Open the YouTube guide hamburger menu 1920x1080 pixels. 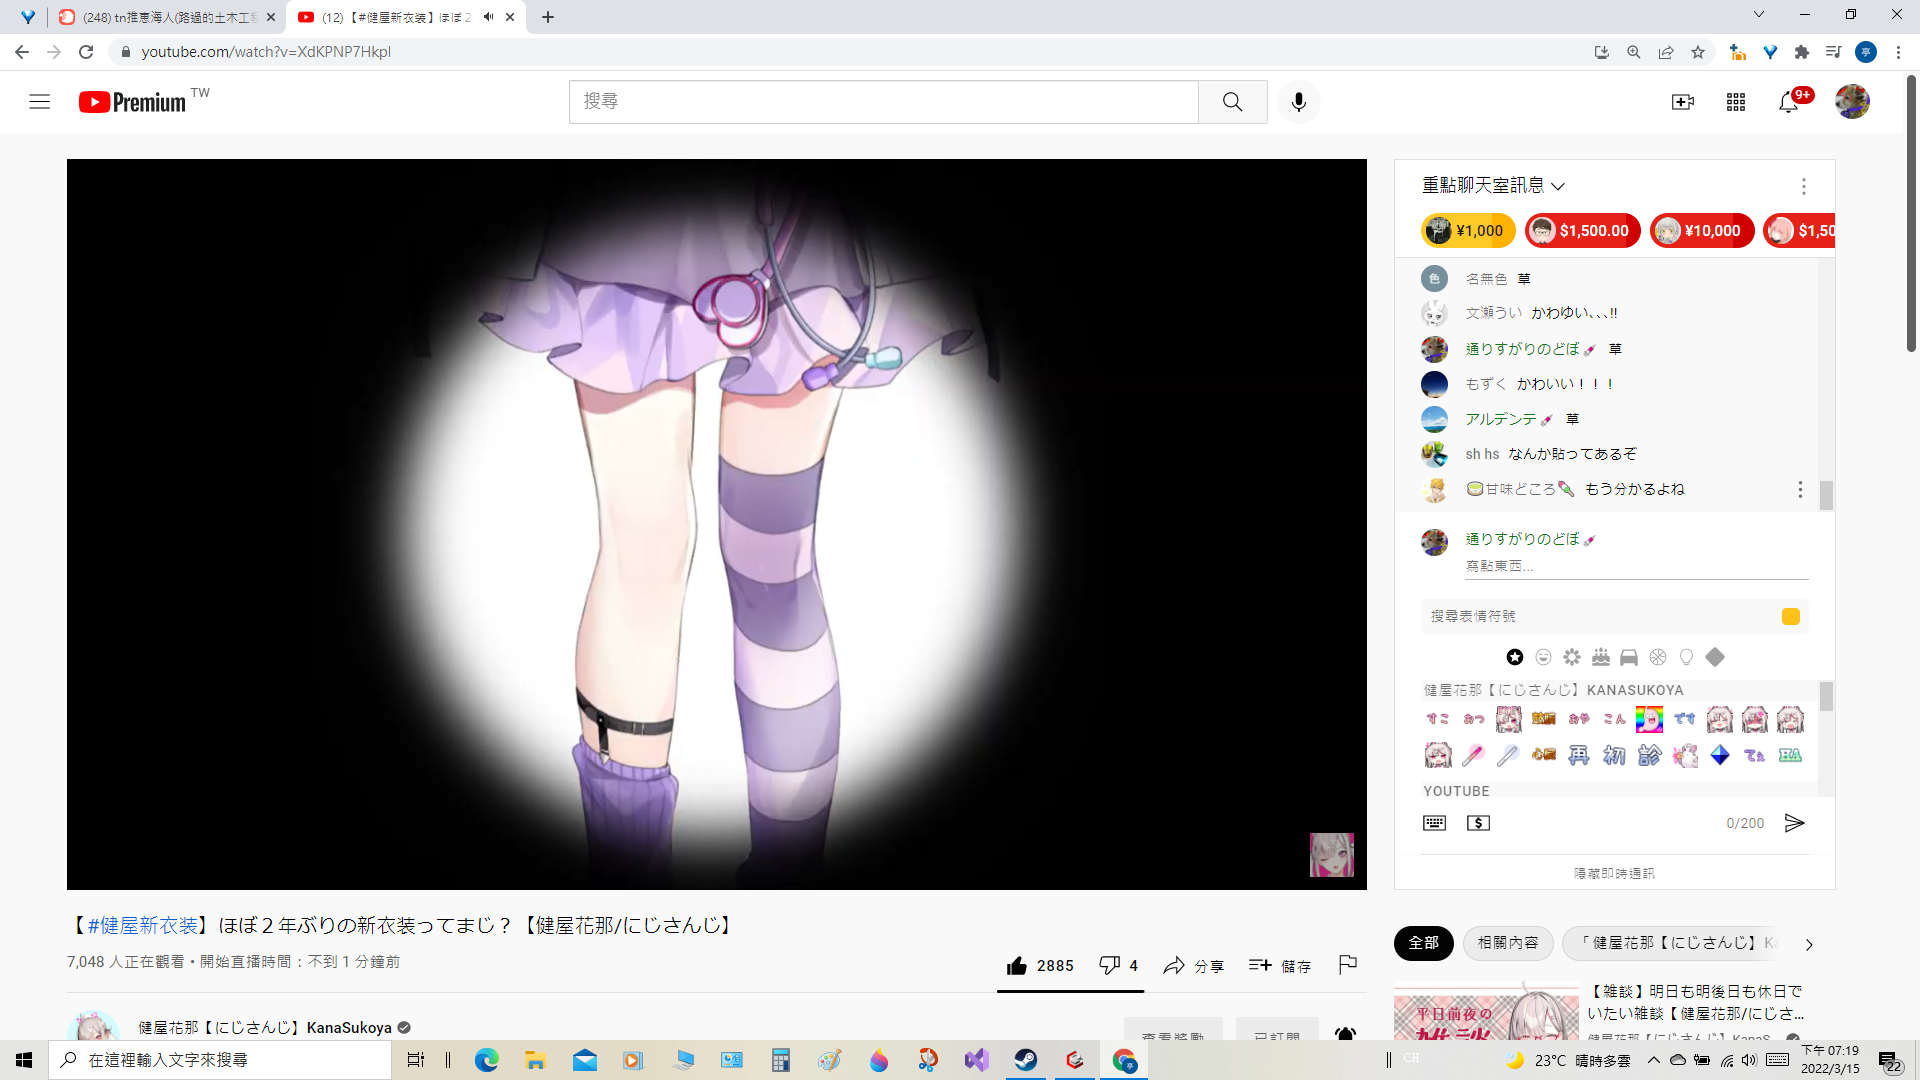(39, 101)
